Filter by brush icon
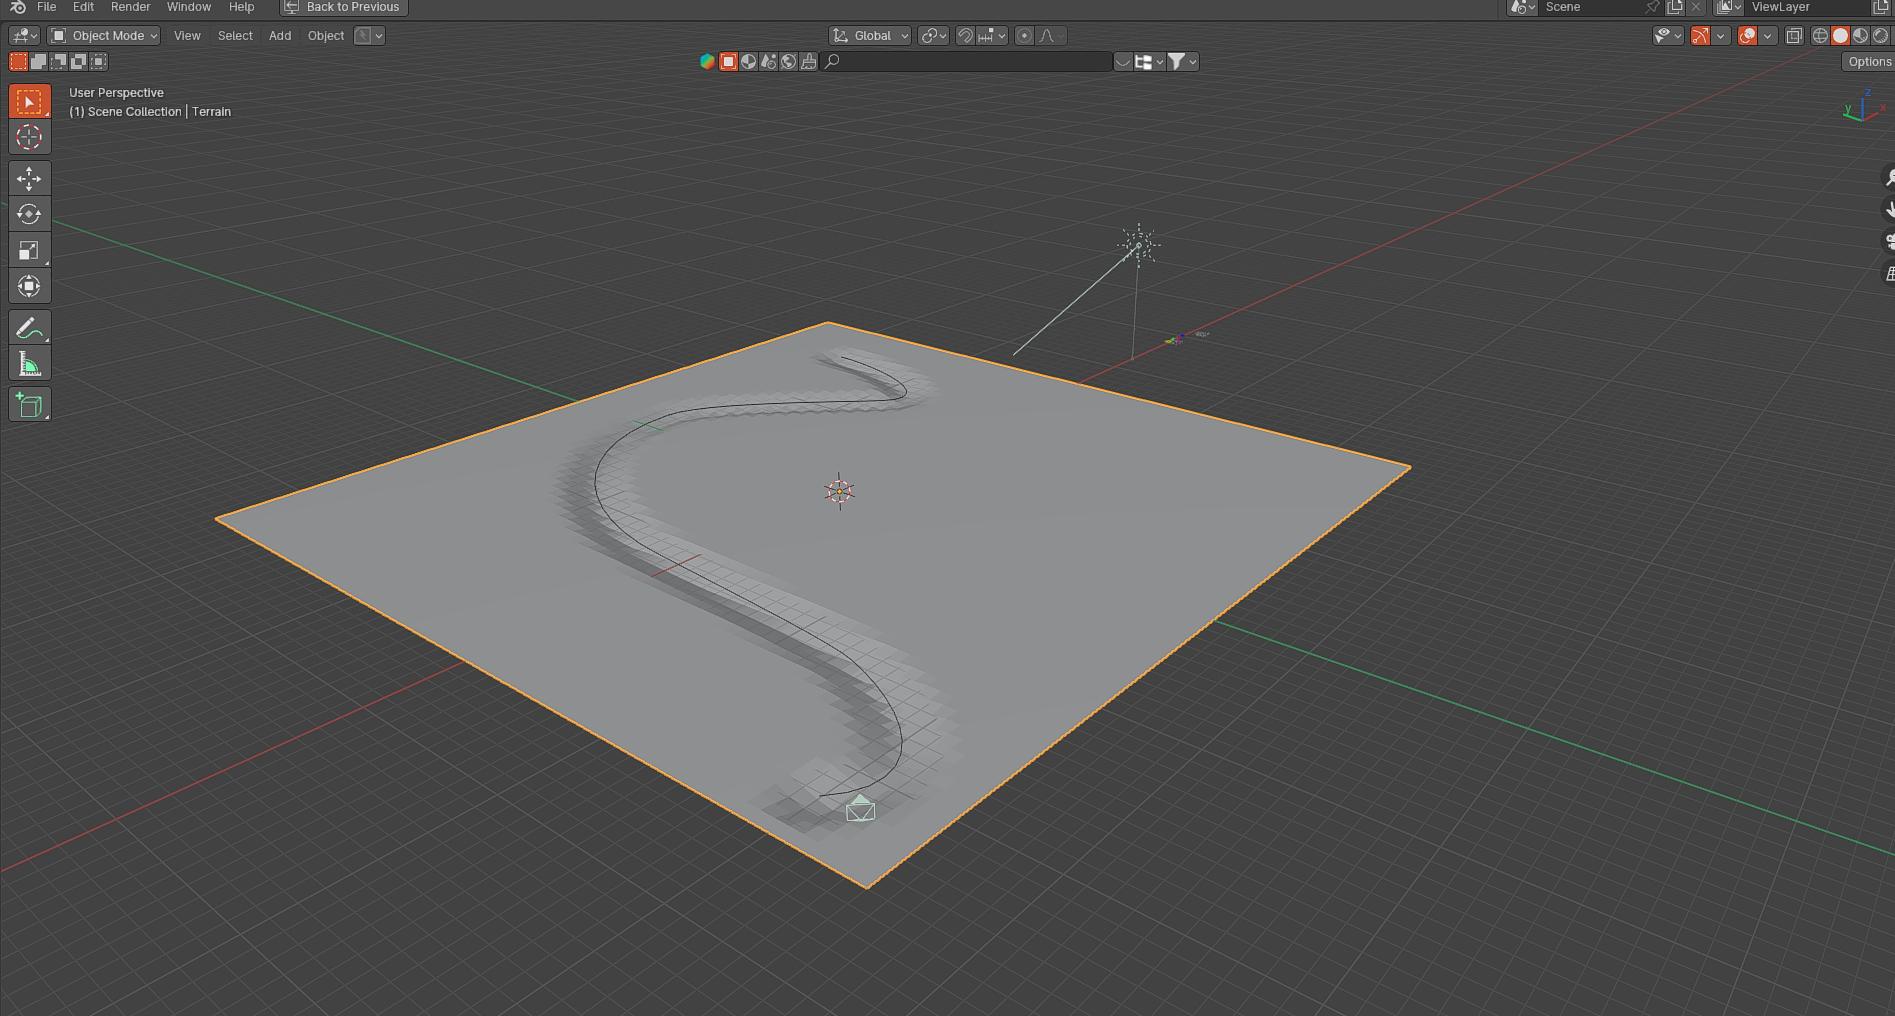The height and width of the screenshot is (1016, 1895). click(808, 62)
